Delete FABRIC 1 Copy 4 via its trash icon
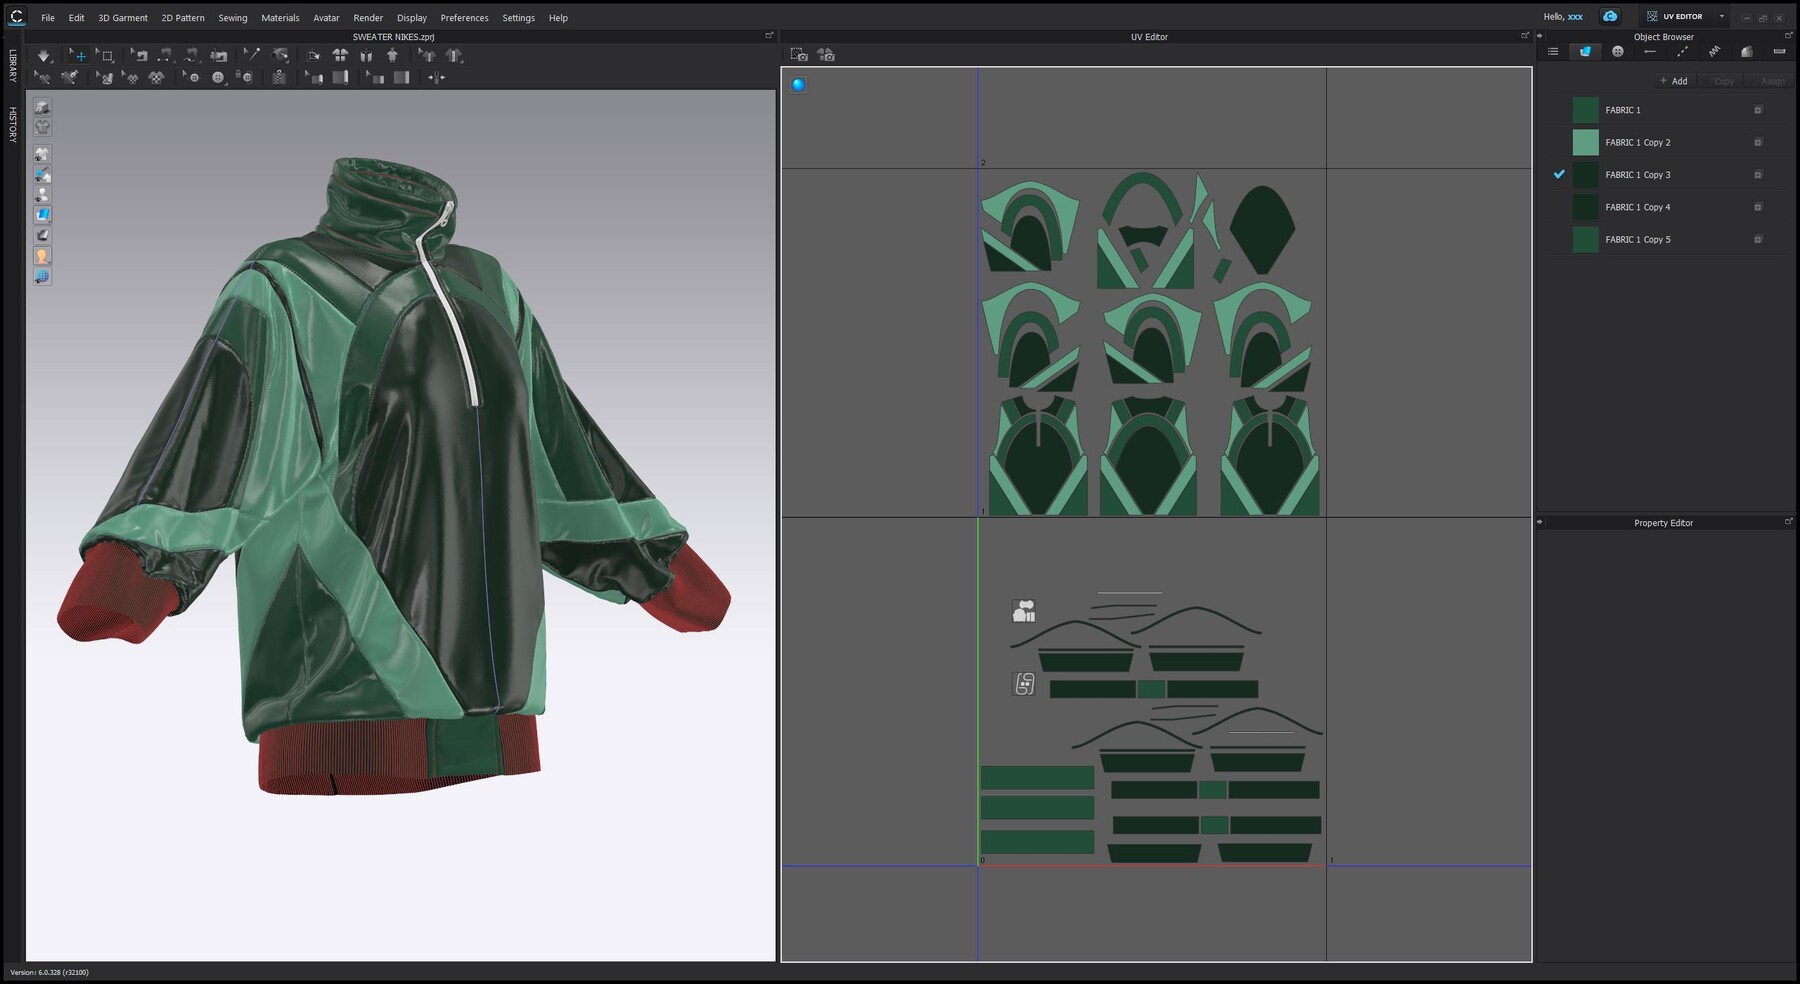Viewport: 1800px width, 984px height. click(1757, 207)
